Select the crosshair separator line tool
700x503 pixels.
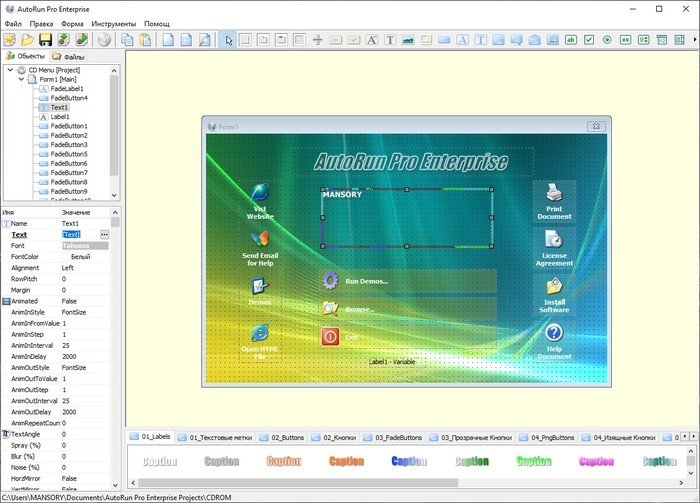[317, 40]
